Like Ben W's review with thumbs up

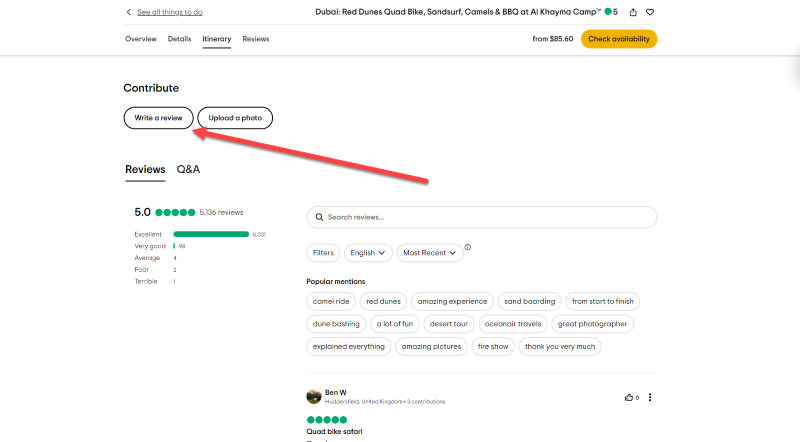(x=629, y=398)
